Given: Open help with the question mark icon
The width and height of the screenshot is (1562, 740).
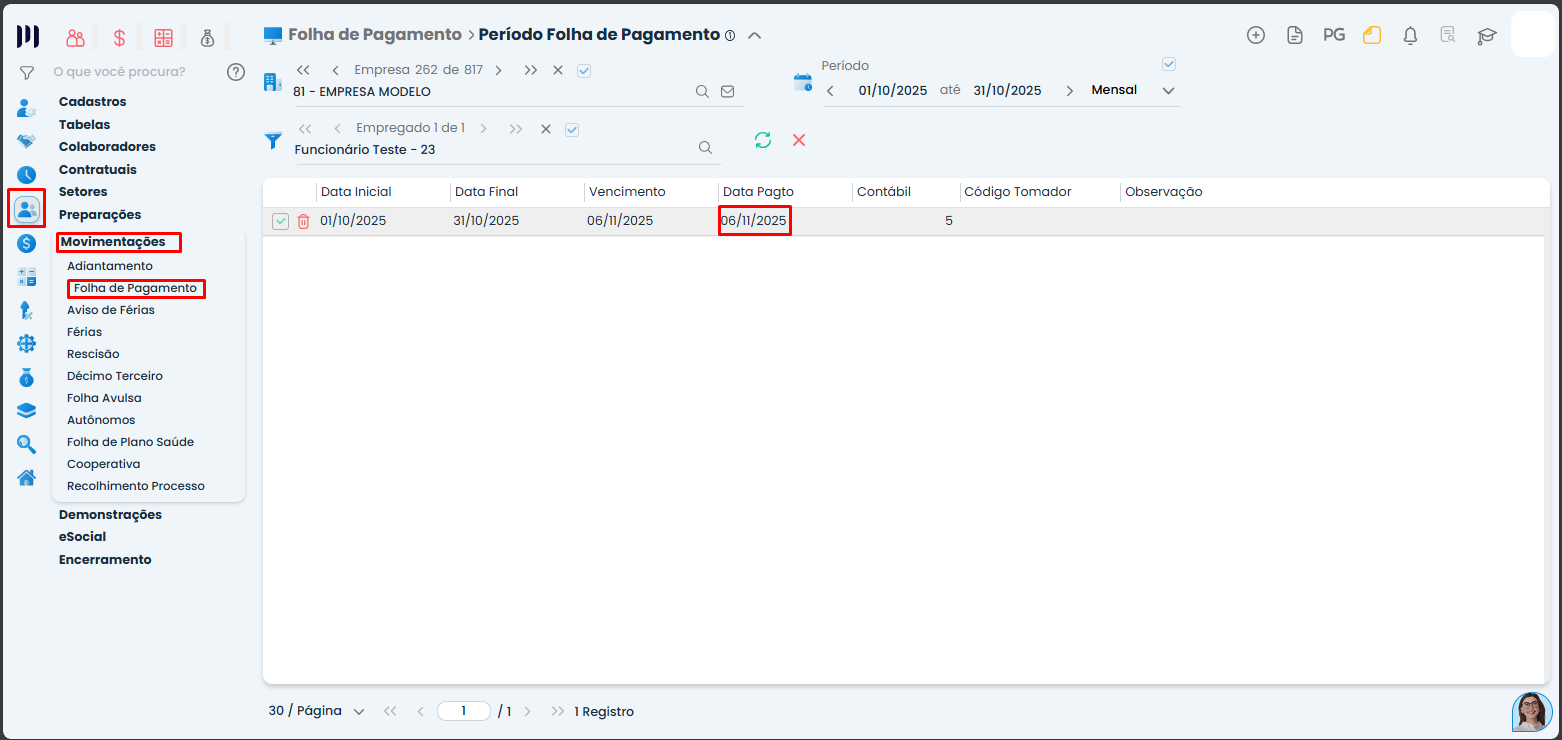Looking at the screenshot, I should (x=236, y=72).
